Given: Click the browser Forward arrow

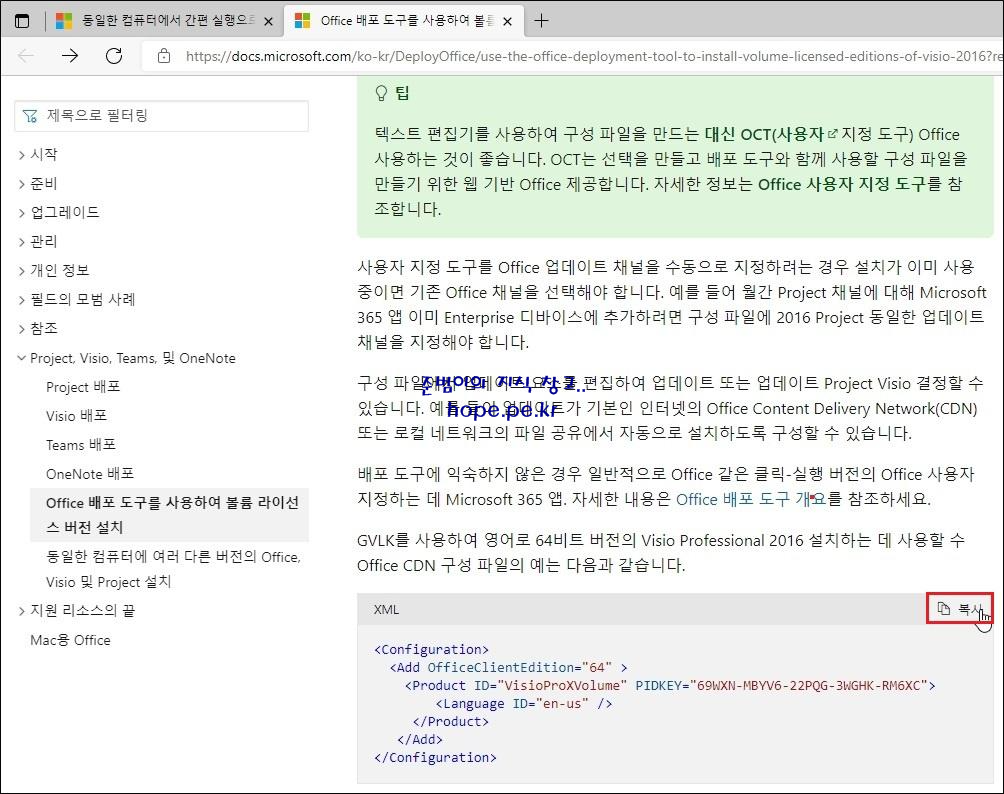Looking at the screenshot, I should click(x=70, y=56).
